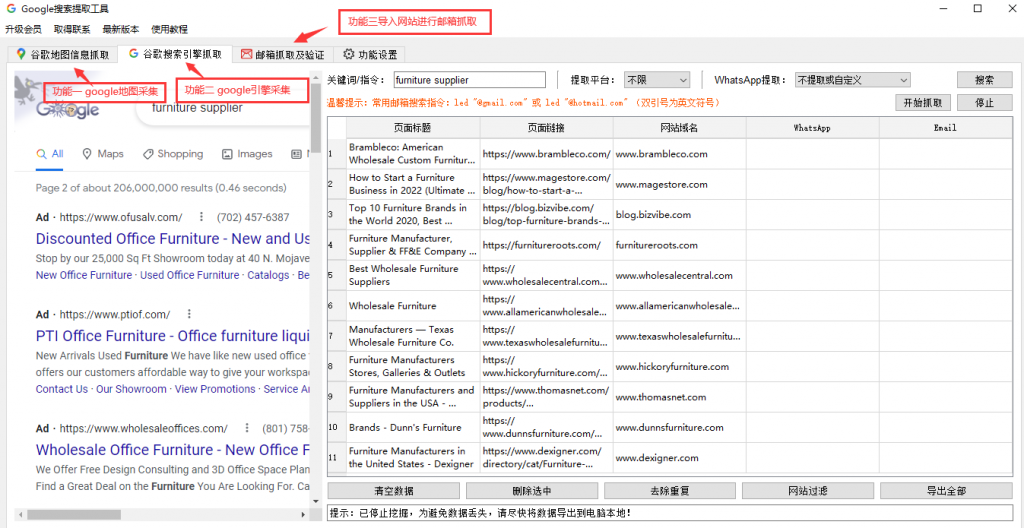Open PTI Office Furniture ad link

coord(173,336)
